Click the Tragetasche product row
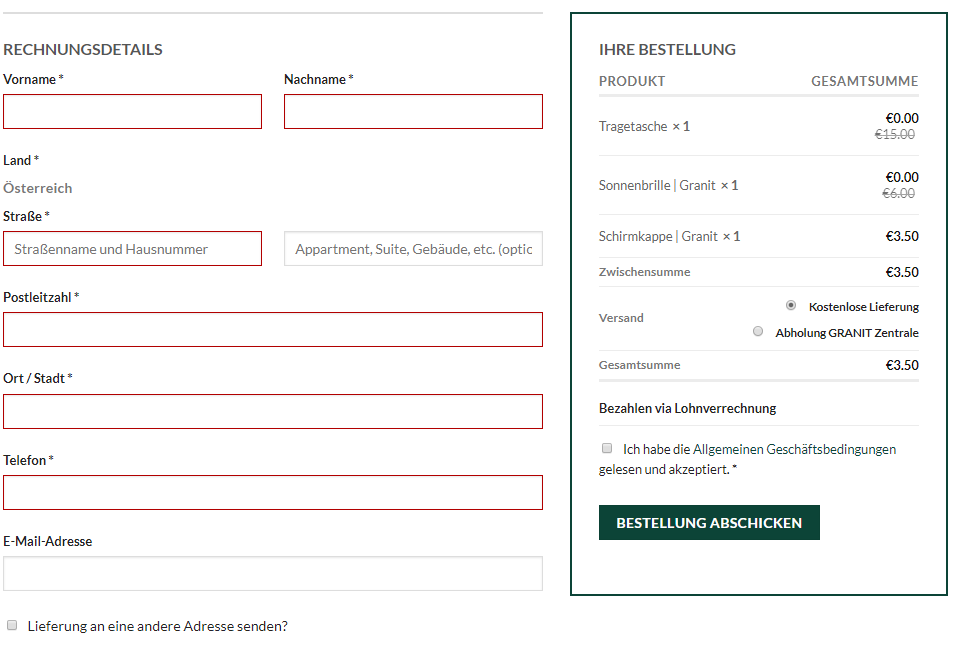957x646 pixels. pos(759,126)
